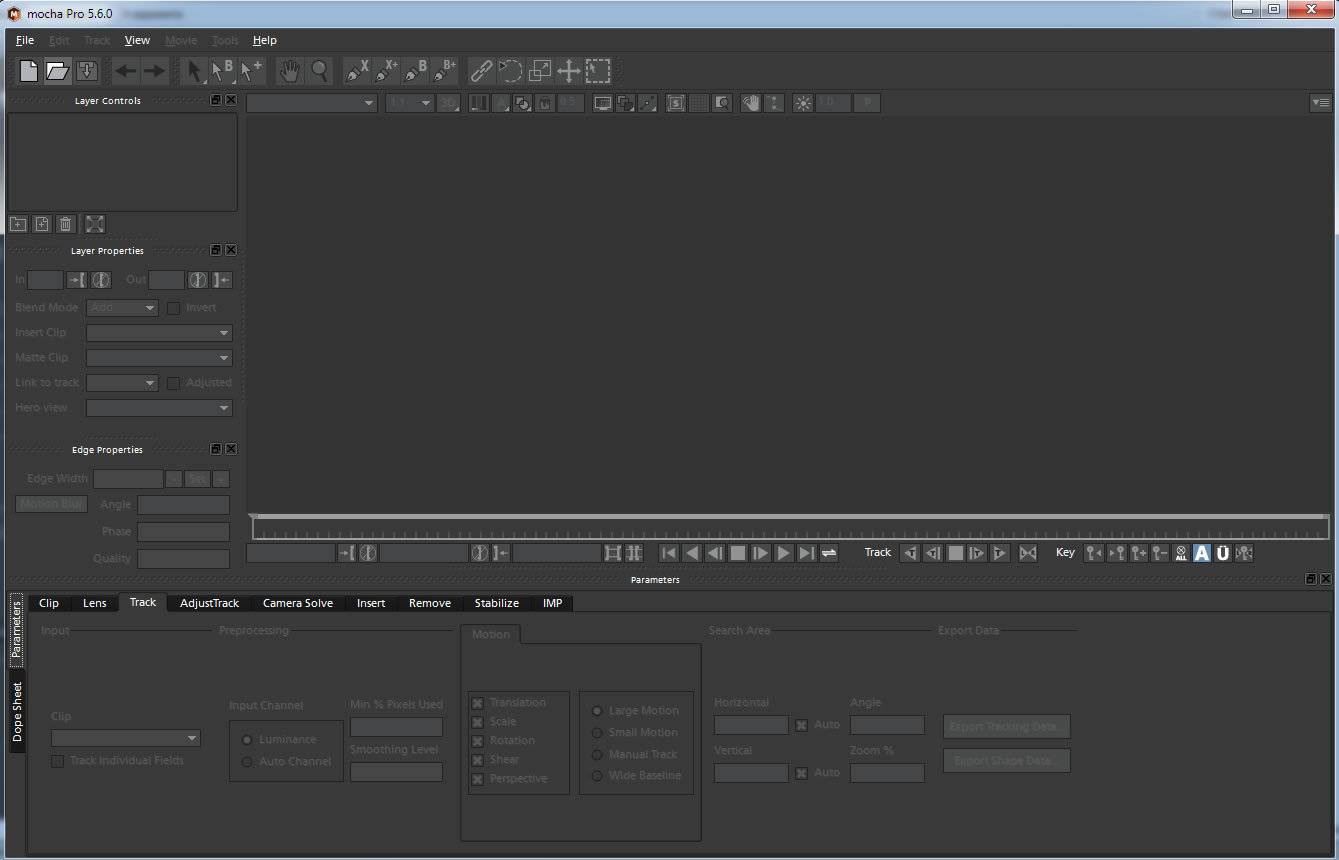This screenshot has height=860, width=1339.
Task: Select the Zoom magnifier tool
Action: 319,71
